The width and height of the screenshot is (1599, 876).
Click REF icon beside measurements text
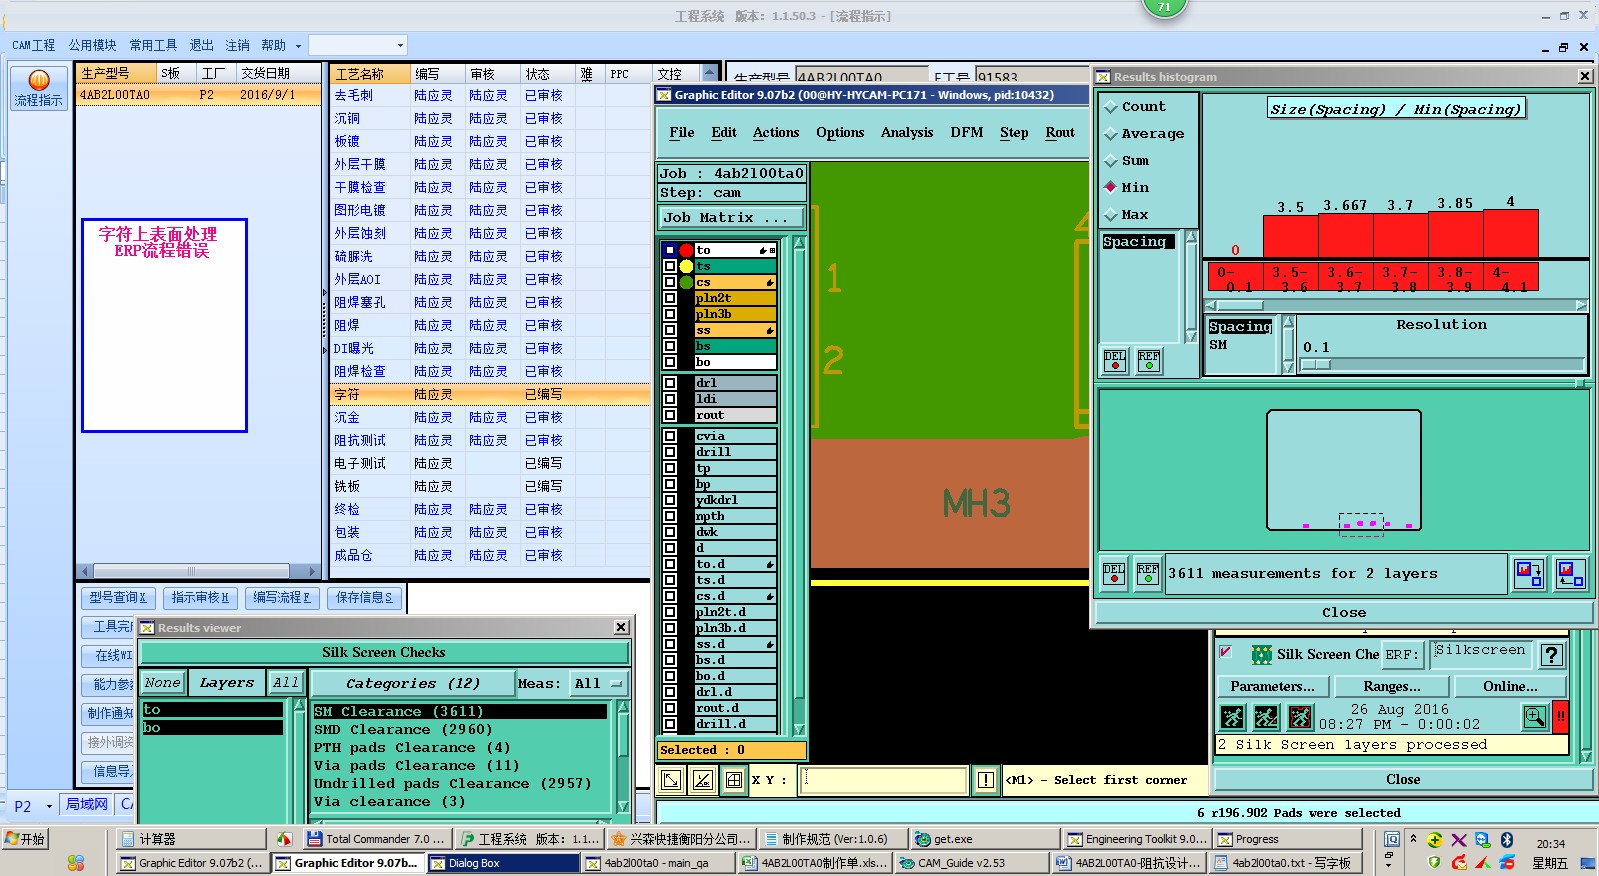(x=1148, y=573)
